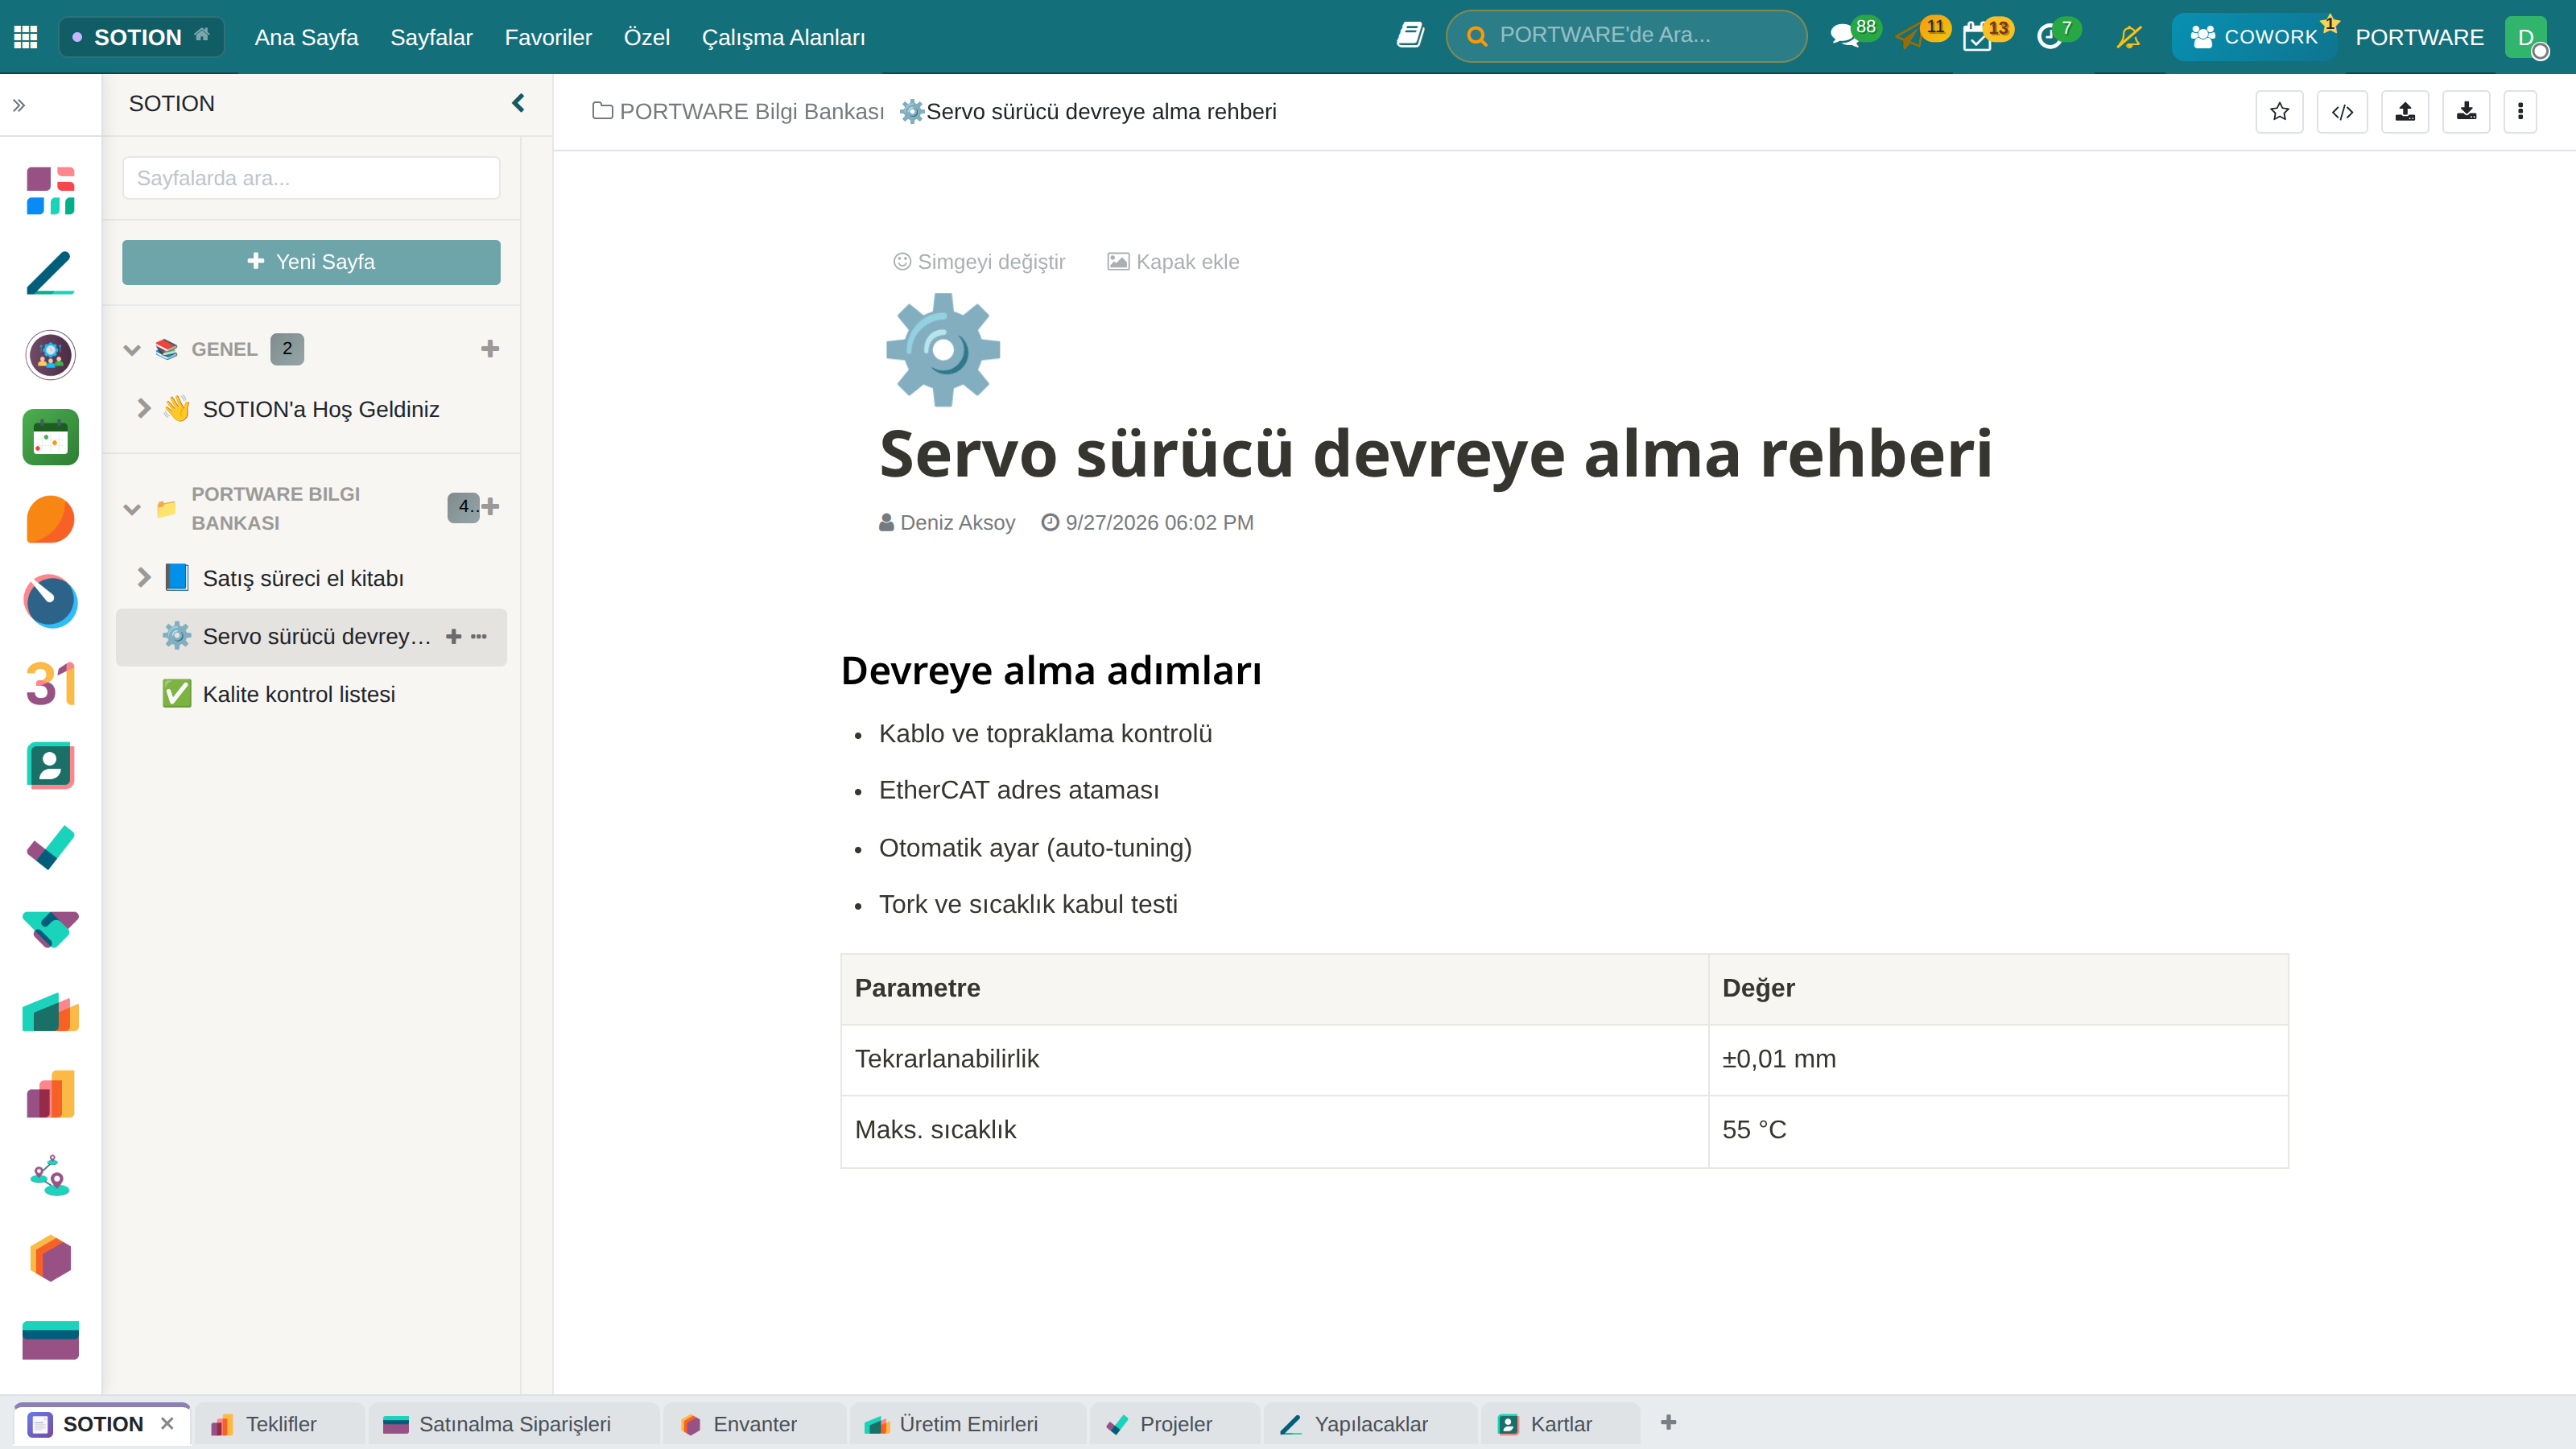Expand SOTION'a Hoş Geldiniz page
2576x1449 pixels.
coord(143,408)
